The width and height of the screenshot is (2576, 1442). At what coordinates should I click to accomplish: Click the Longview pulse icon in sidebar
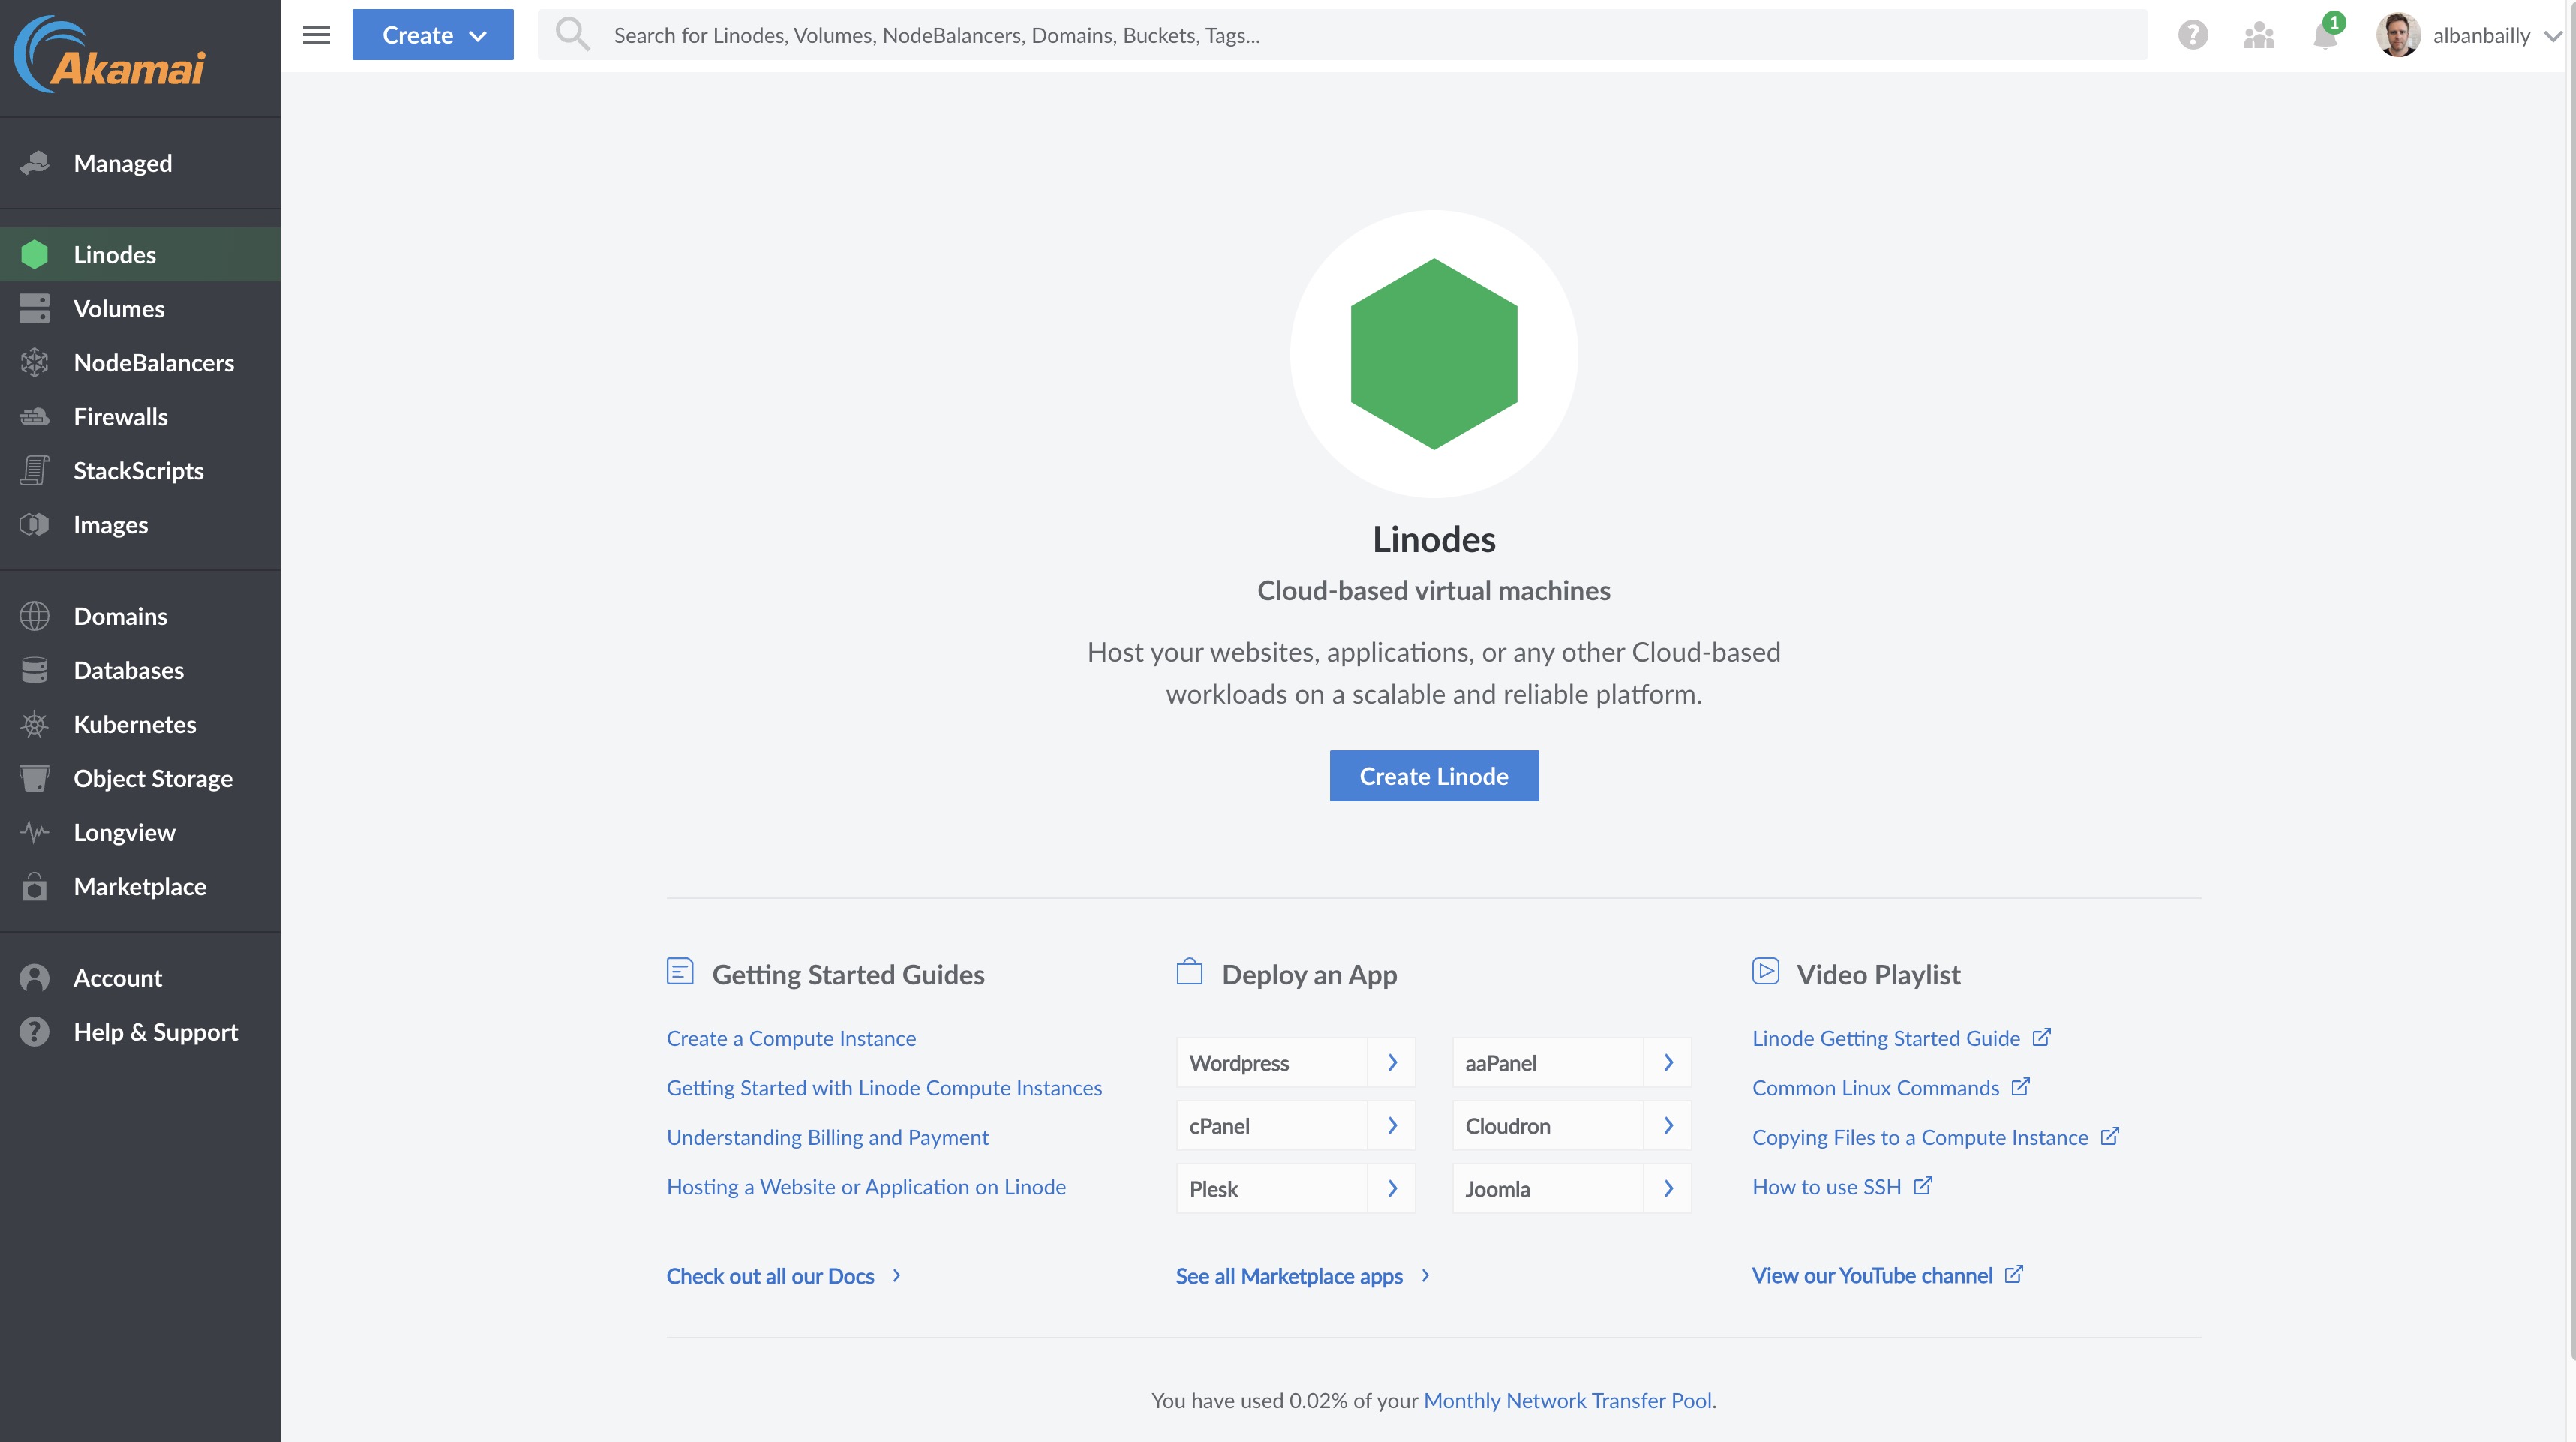tap(34, 832)
